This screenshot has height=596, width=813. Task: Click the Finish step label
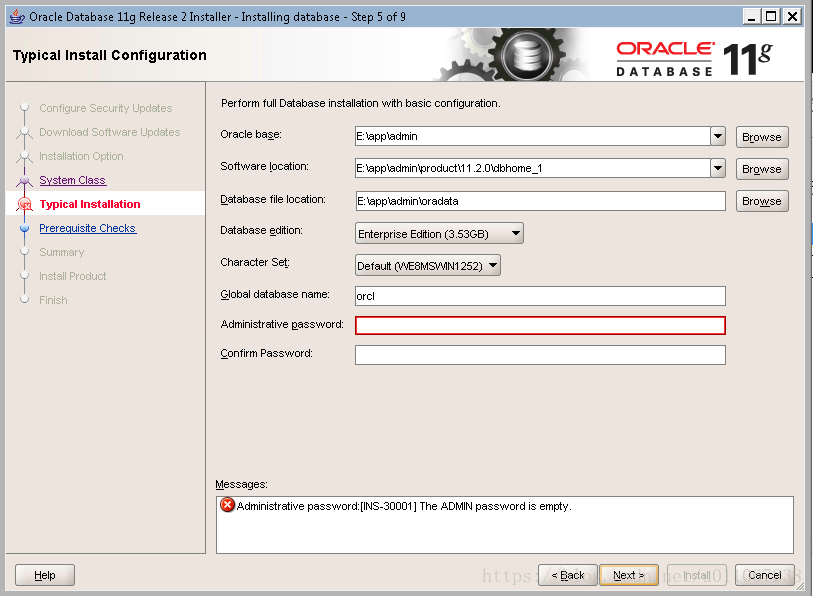pyautogui.click(x=53, y=300)
